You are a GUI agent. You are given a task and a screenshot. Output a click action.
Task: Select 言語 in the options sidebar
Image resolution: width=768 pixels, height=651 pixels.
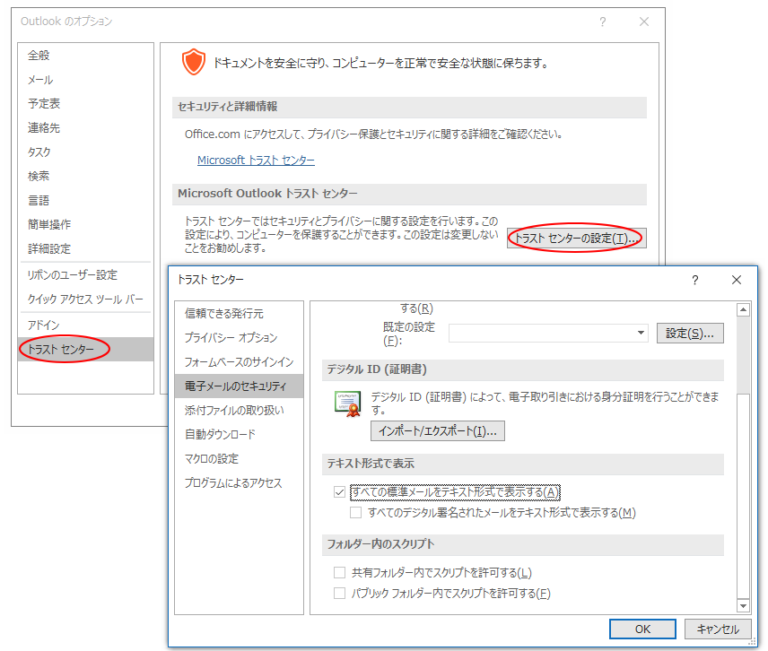pos(39,200)
